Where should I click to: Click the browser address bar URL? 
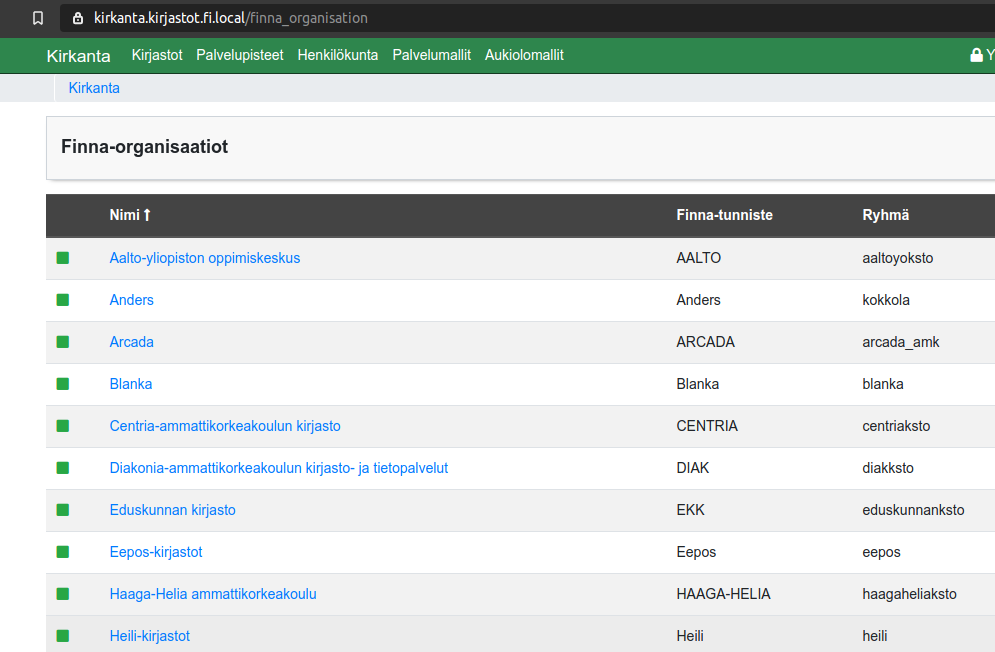231,18
